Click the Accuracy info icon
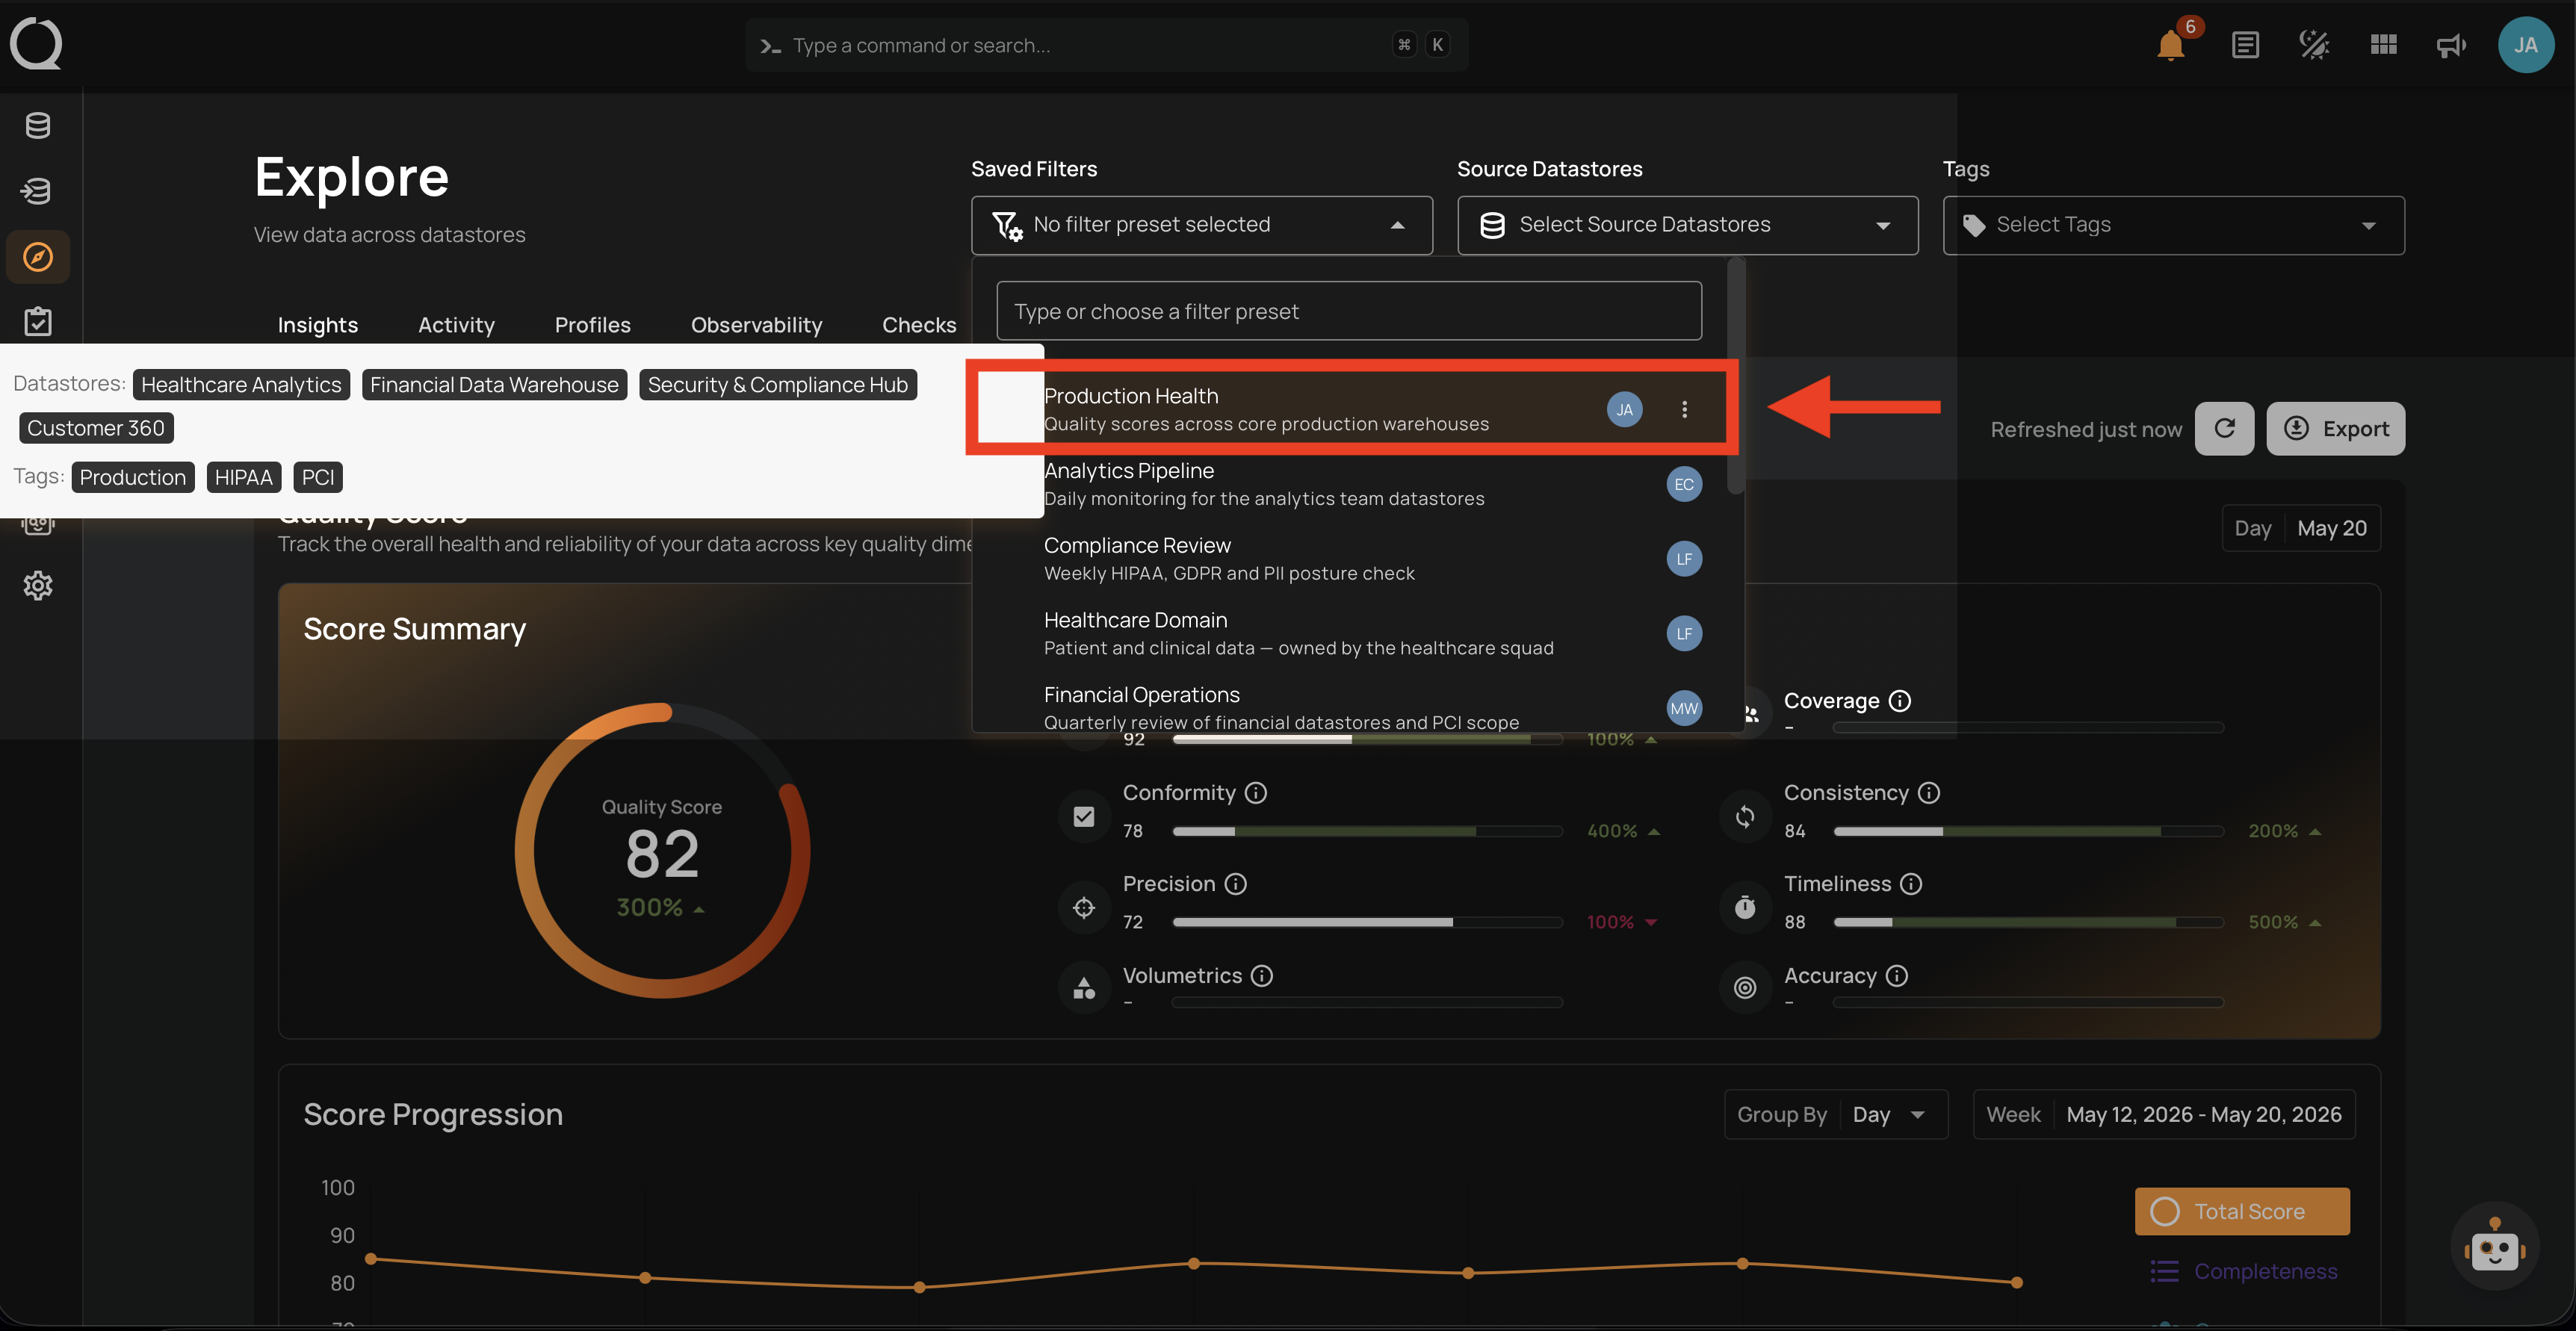The width and height of the screenshot is (2576, 1331). pyautogui.click(x=1897, y=976)
